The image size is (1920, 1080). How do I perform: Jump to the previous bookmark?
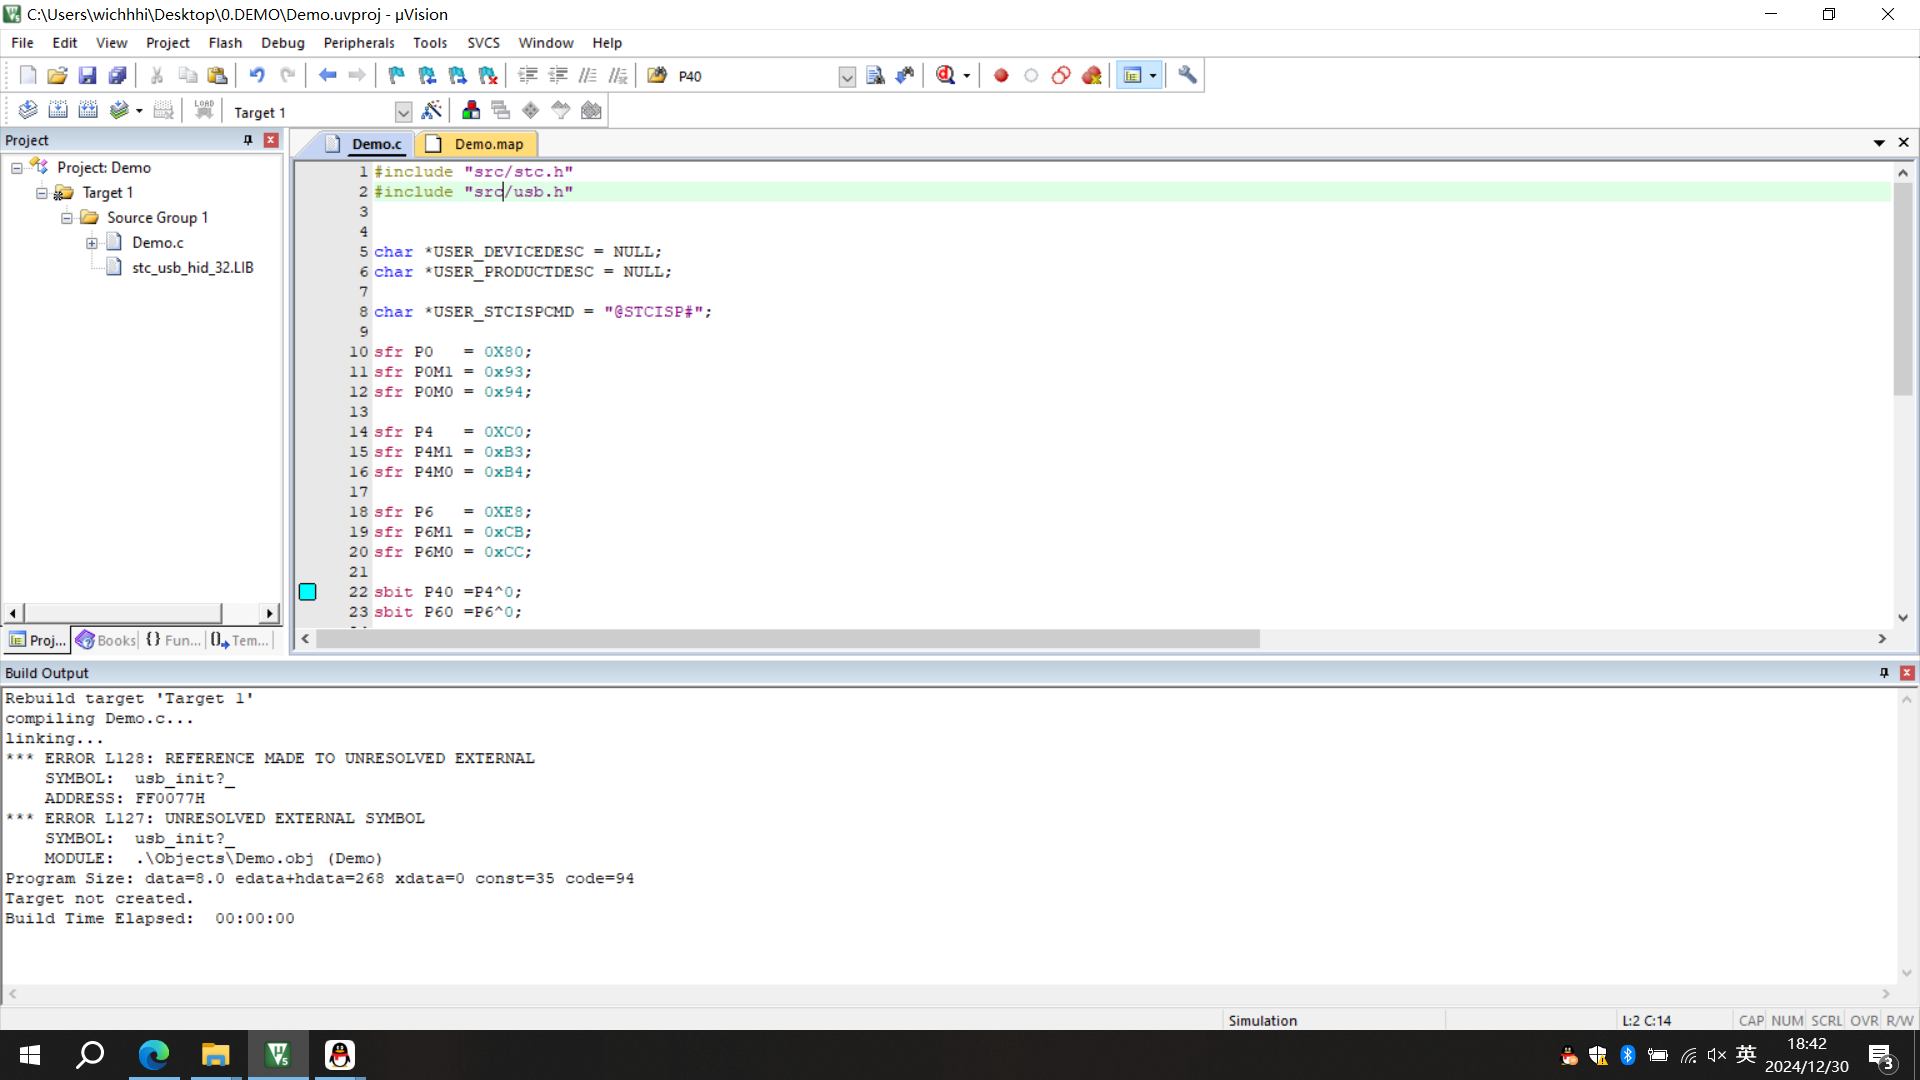[427, 75]
